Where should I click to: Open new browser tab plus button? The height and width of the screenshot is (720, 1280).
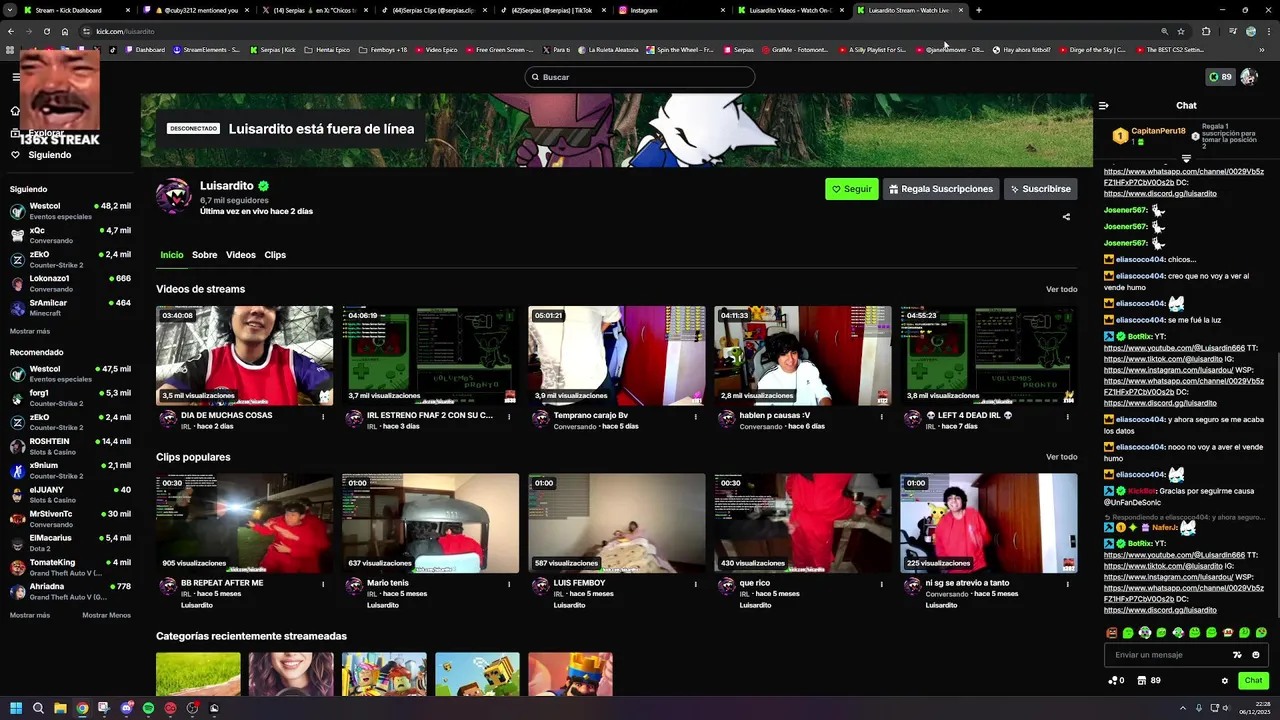(978, 10)
